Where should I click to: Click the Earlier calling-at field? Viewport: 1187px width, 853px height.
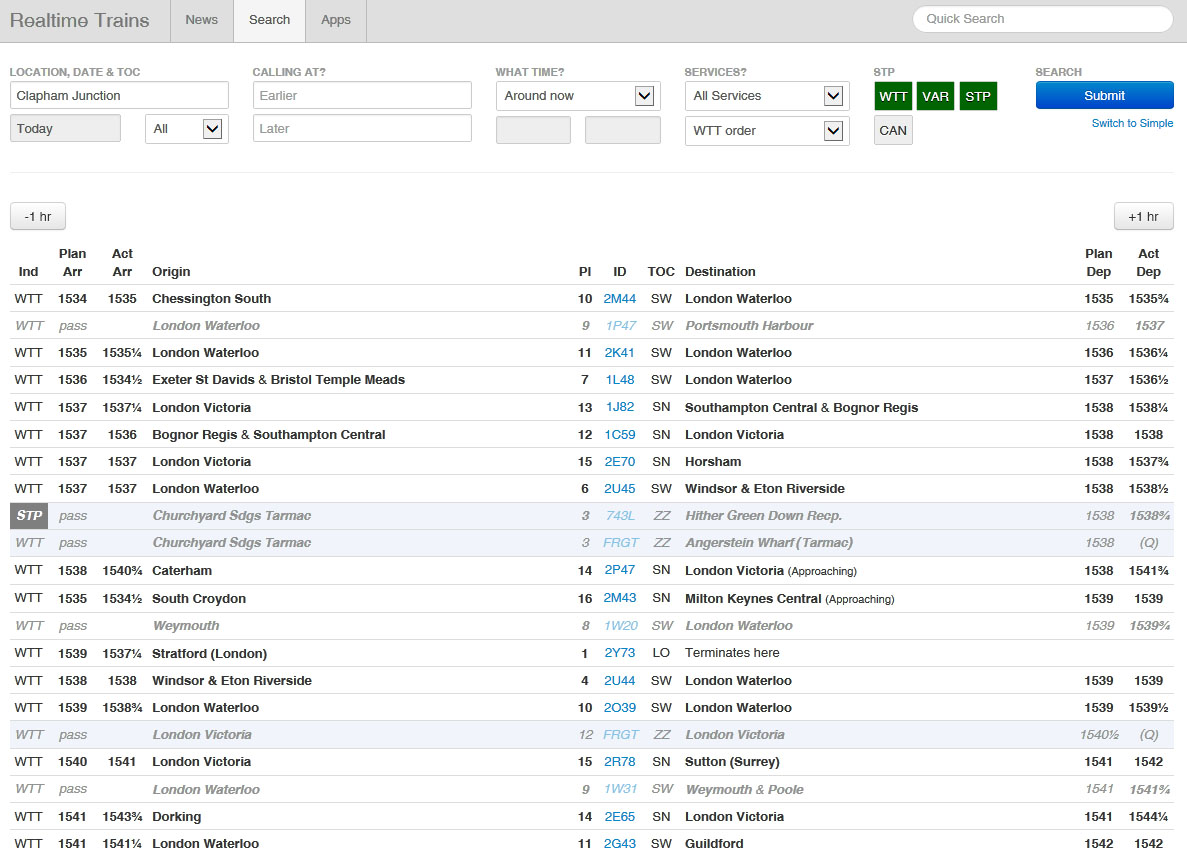click(x=362, y=95)
